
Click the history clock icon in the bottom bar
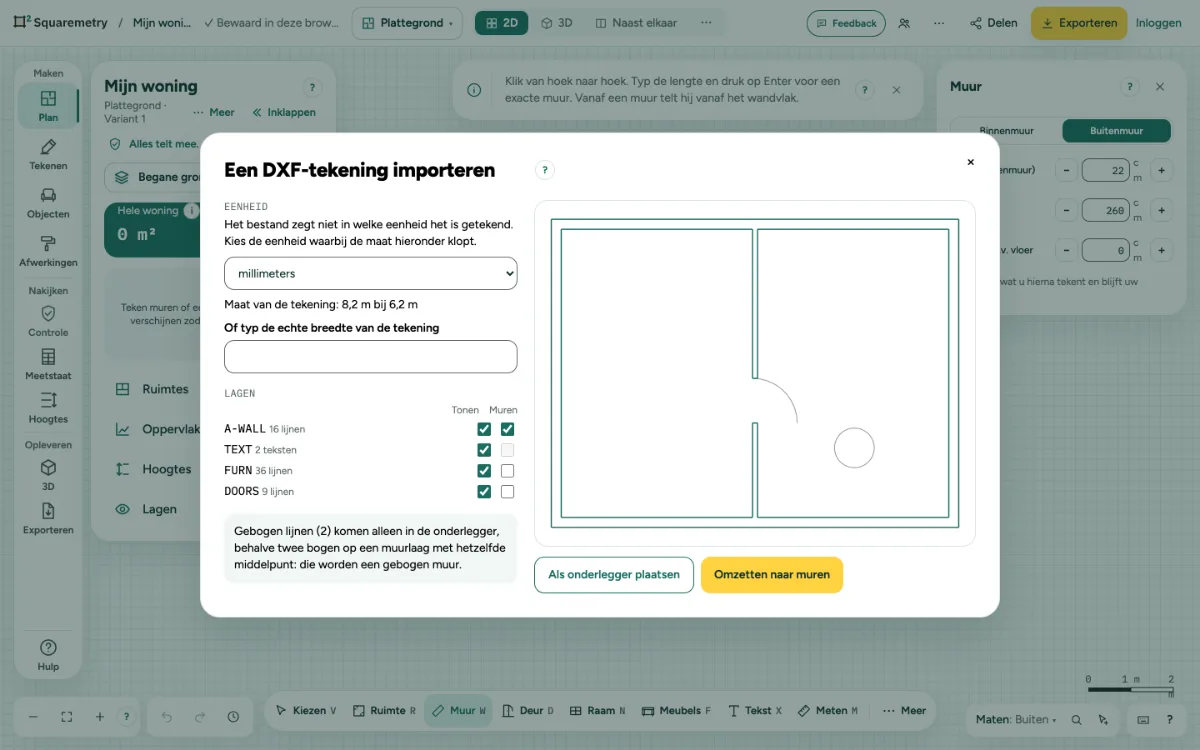point(233,717)
